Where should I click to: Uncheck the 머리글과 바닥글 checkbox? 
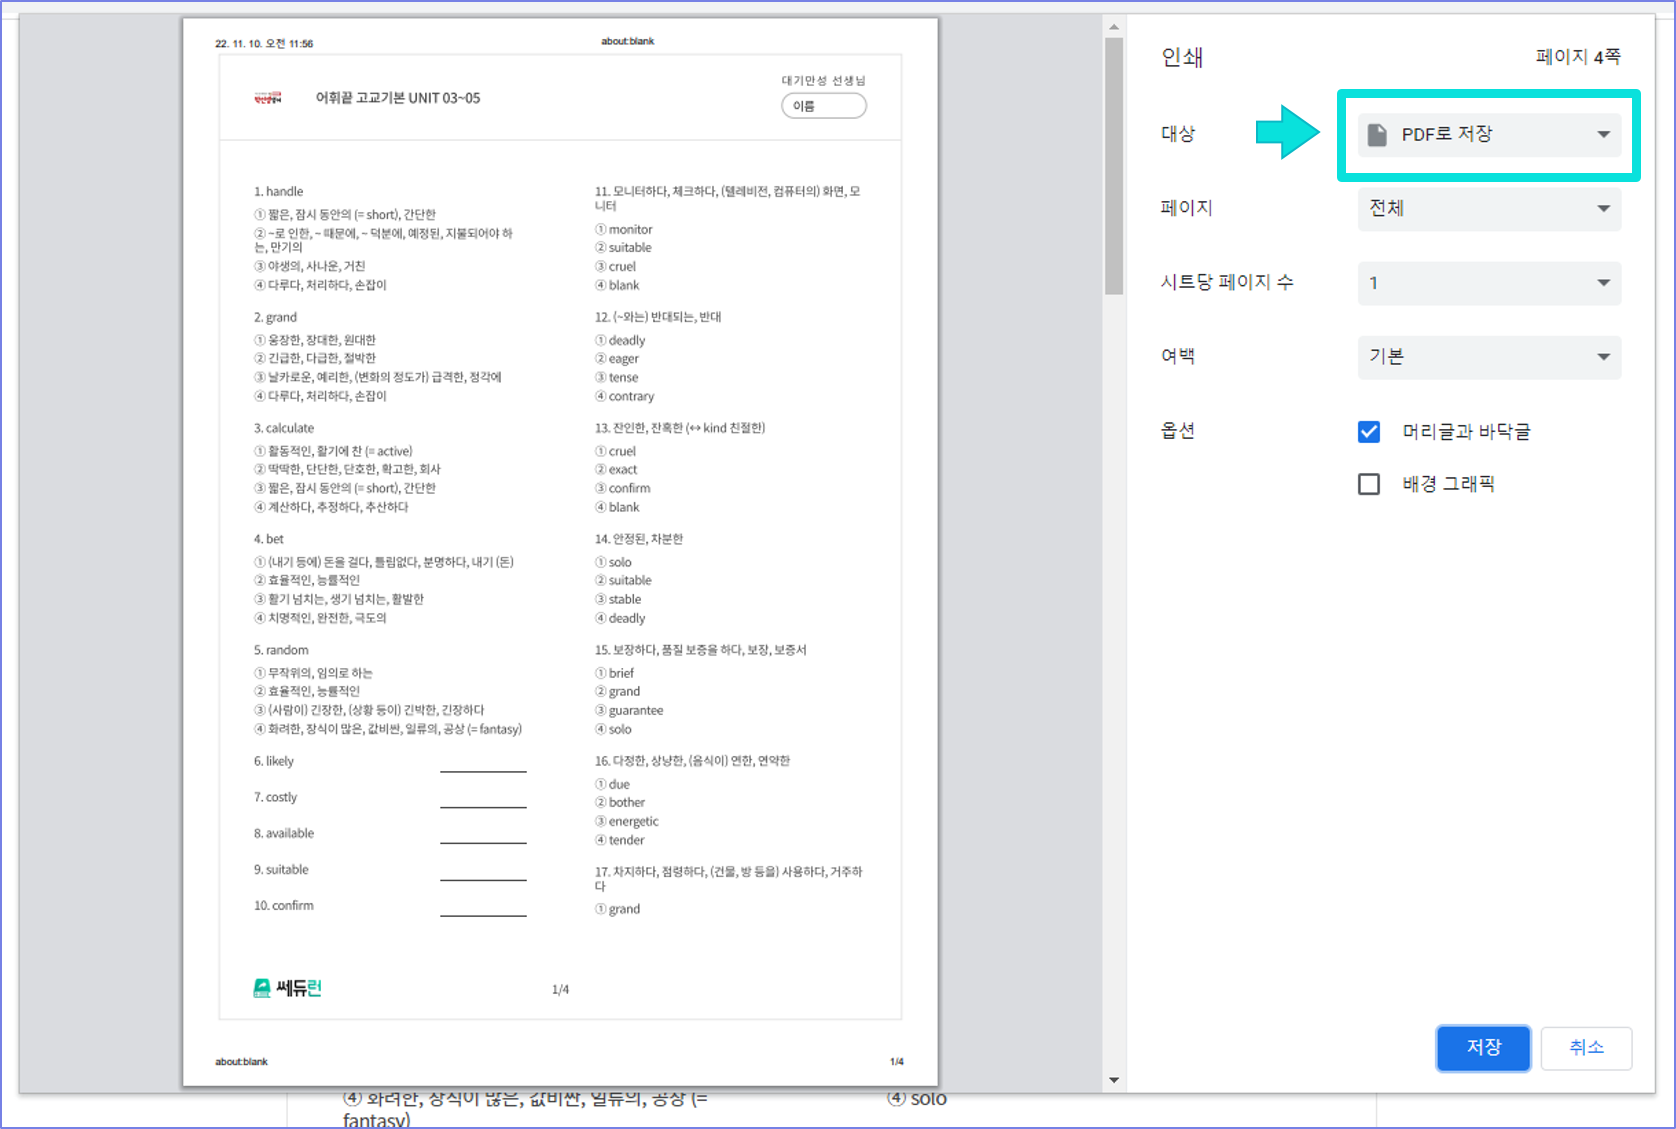click(1369, 432)
